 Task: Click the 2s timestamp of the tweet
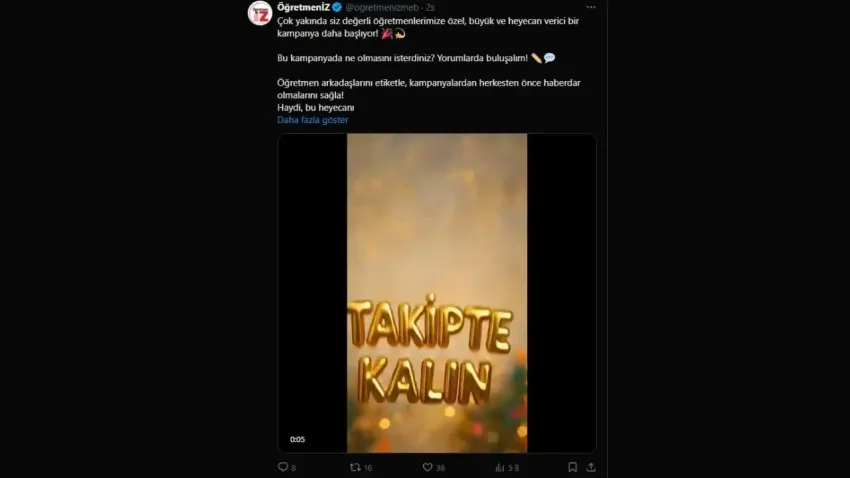[430, 7]
